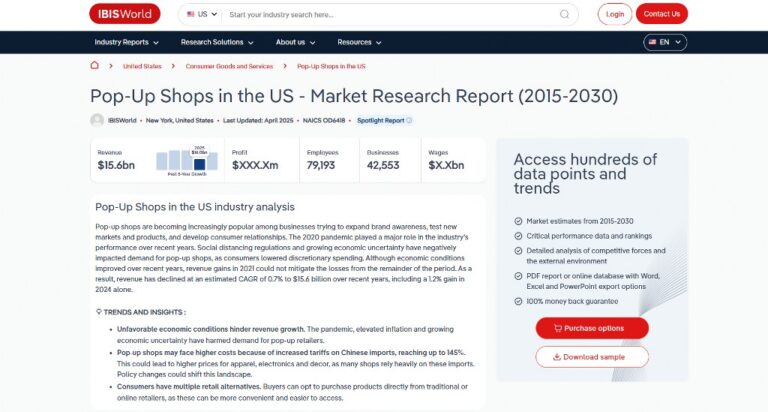
Task: Click the Wages $X.Xbn value
Action: [x=446, y=166]
